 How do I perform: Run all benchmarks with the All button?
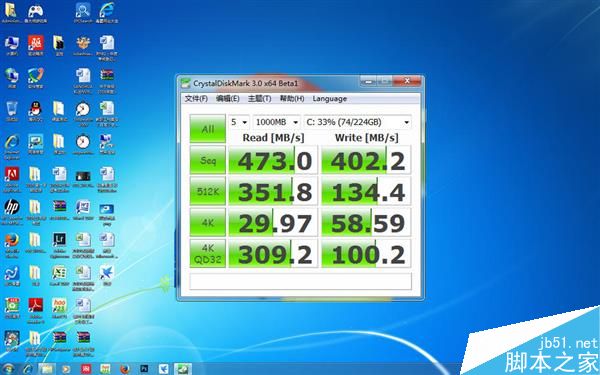click(x=208, y=129)
